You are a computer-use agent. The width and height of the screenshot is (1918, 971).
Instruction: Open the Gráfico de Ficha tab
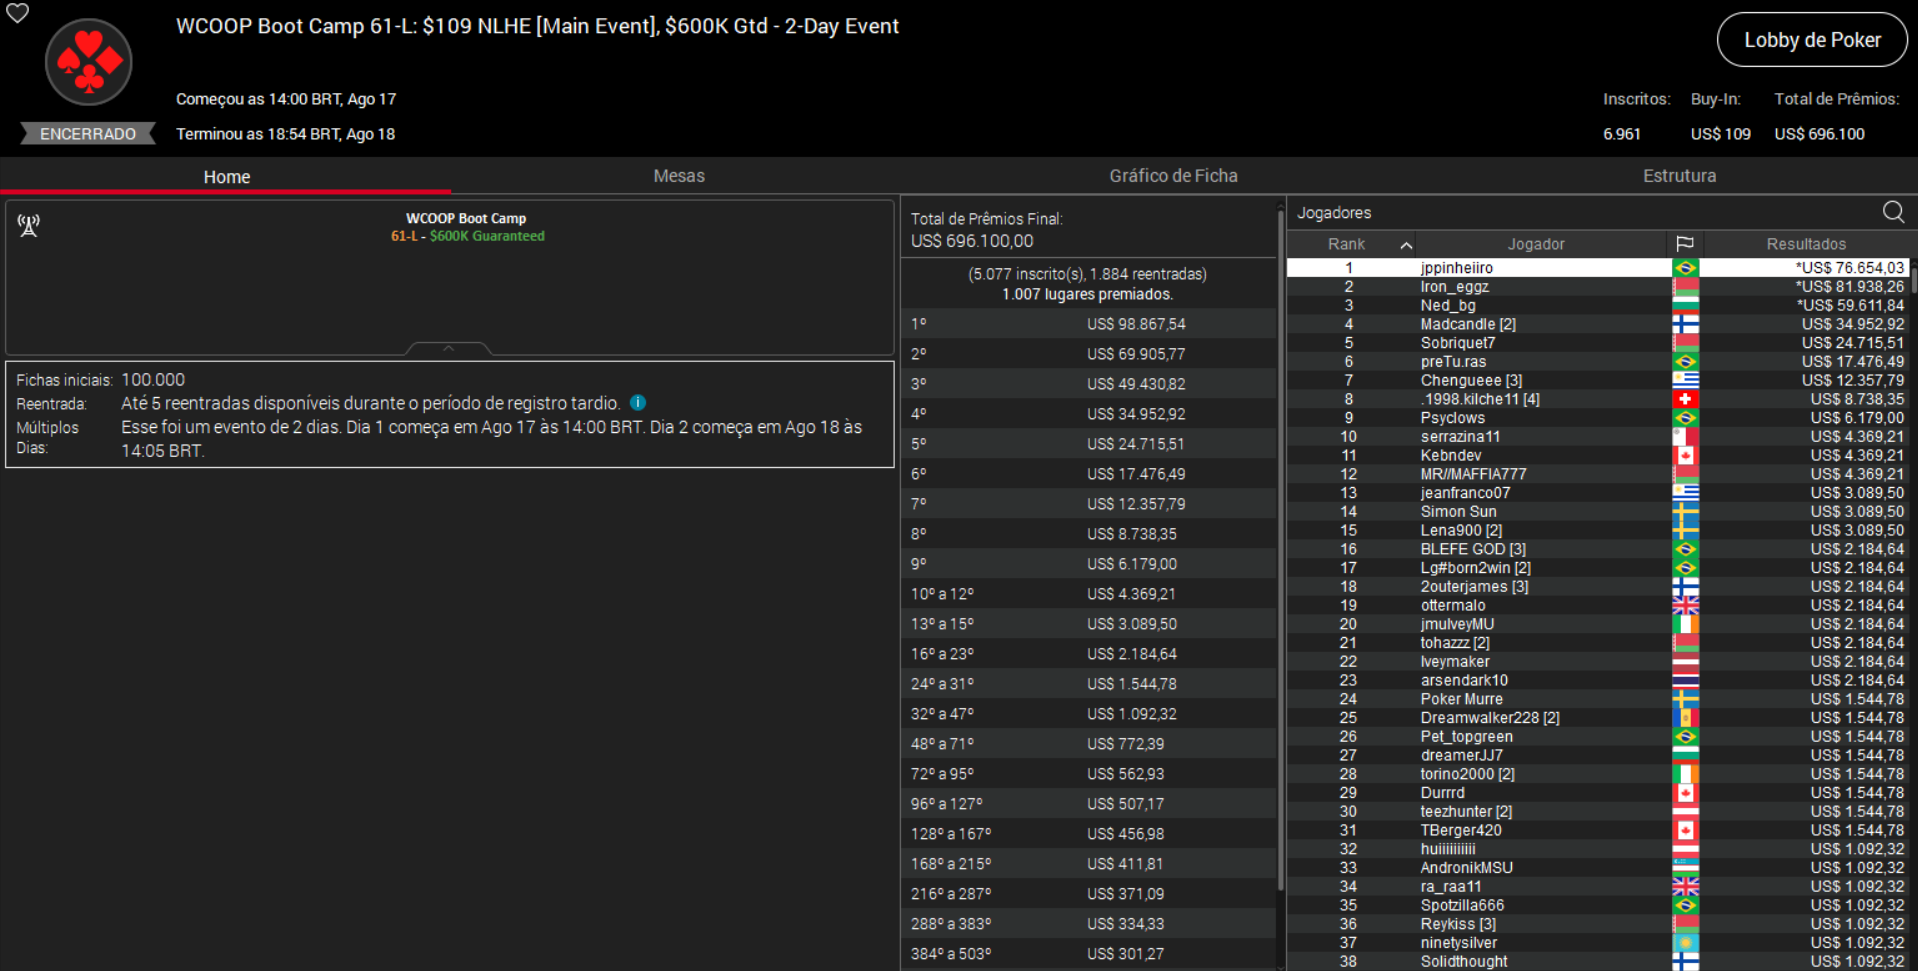point(1173,176)
